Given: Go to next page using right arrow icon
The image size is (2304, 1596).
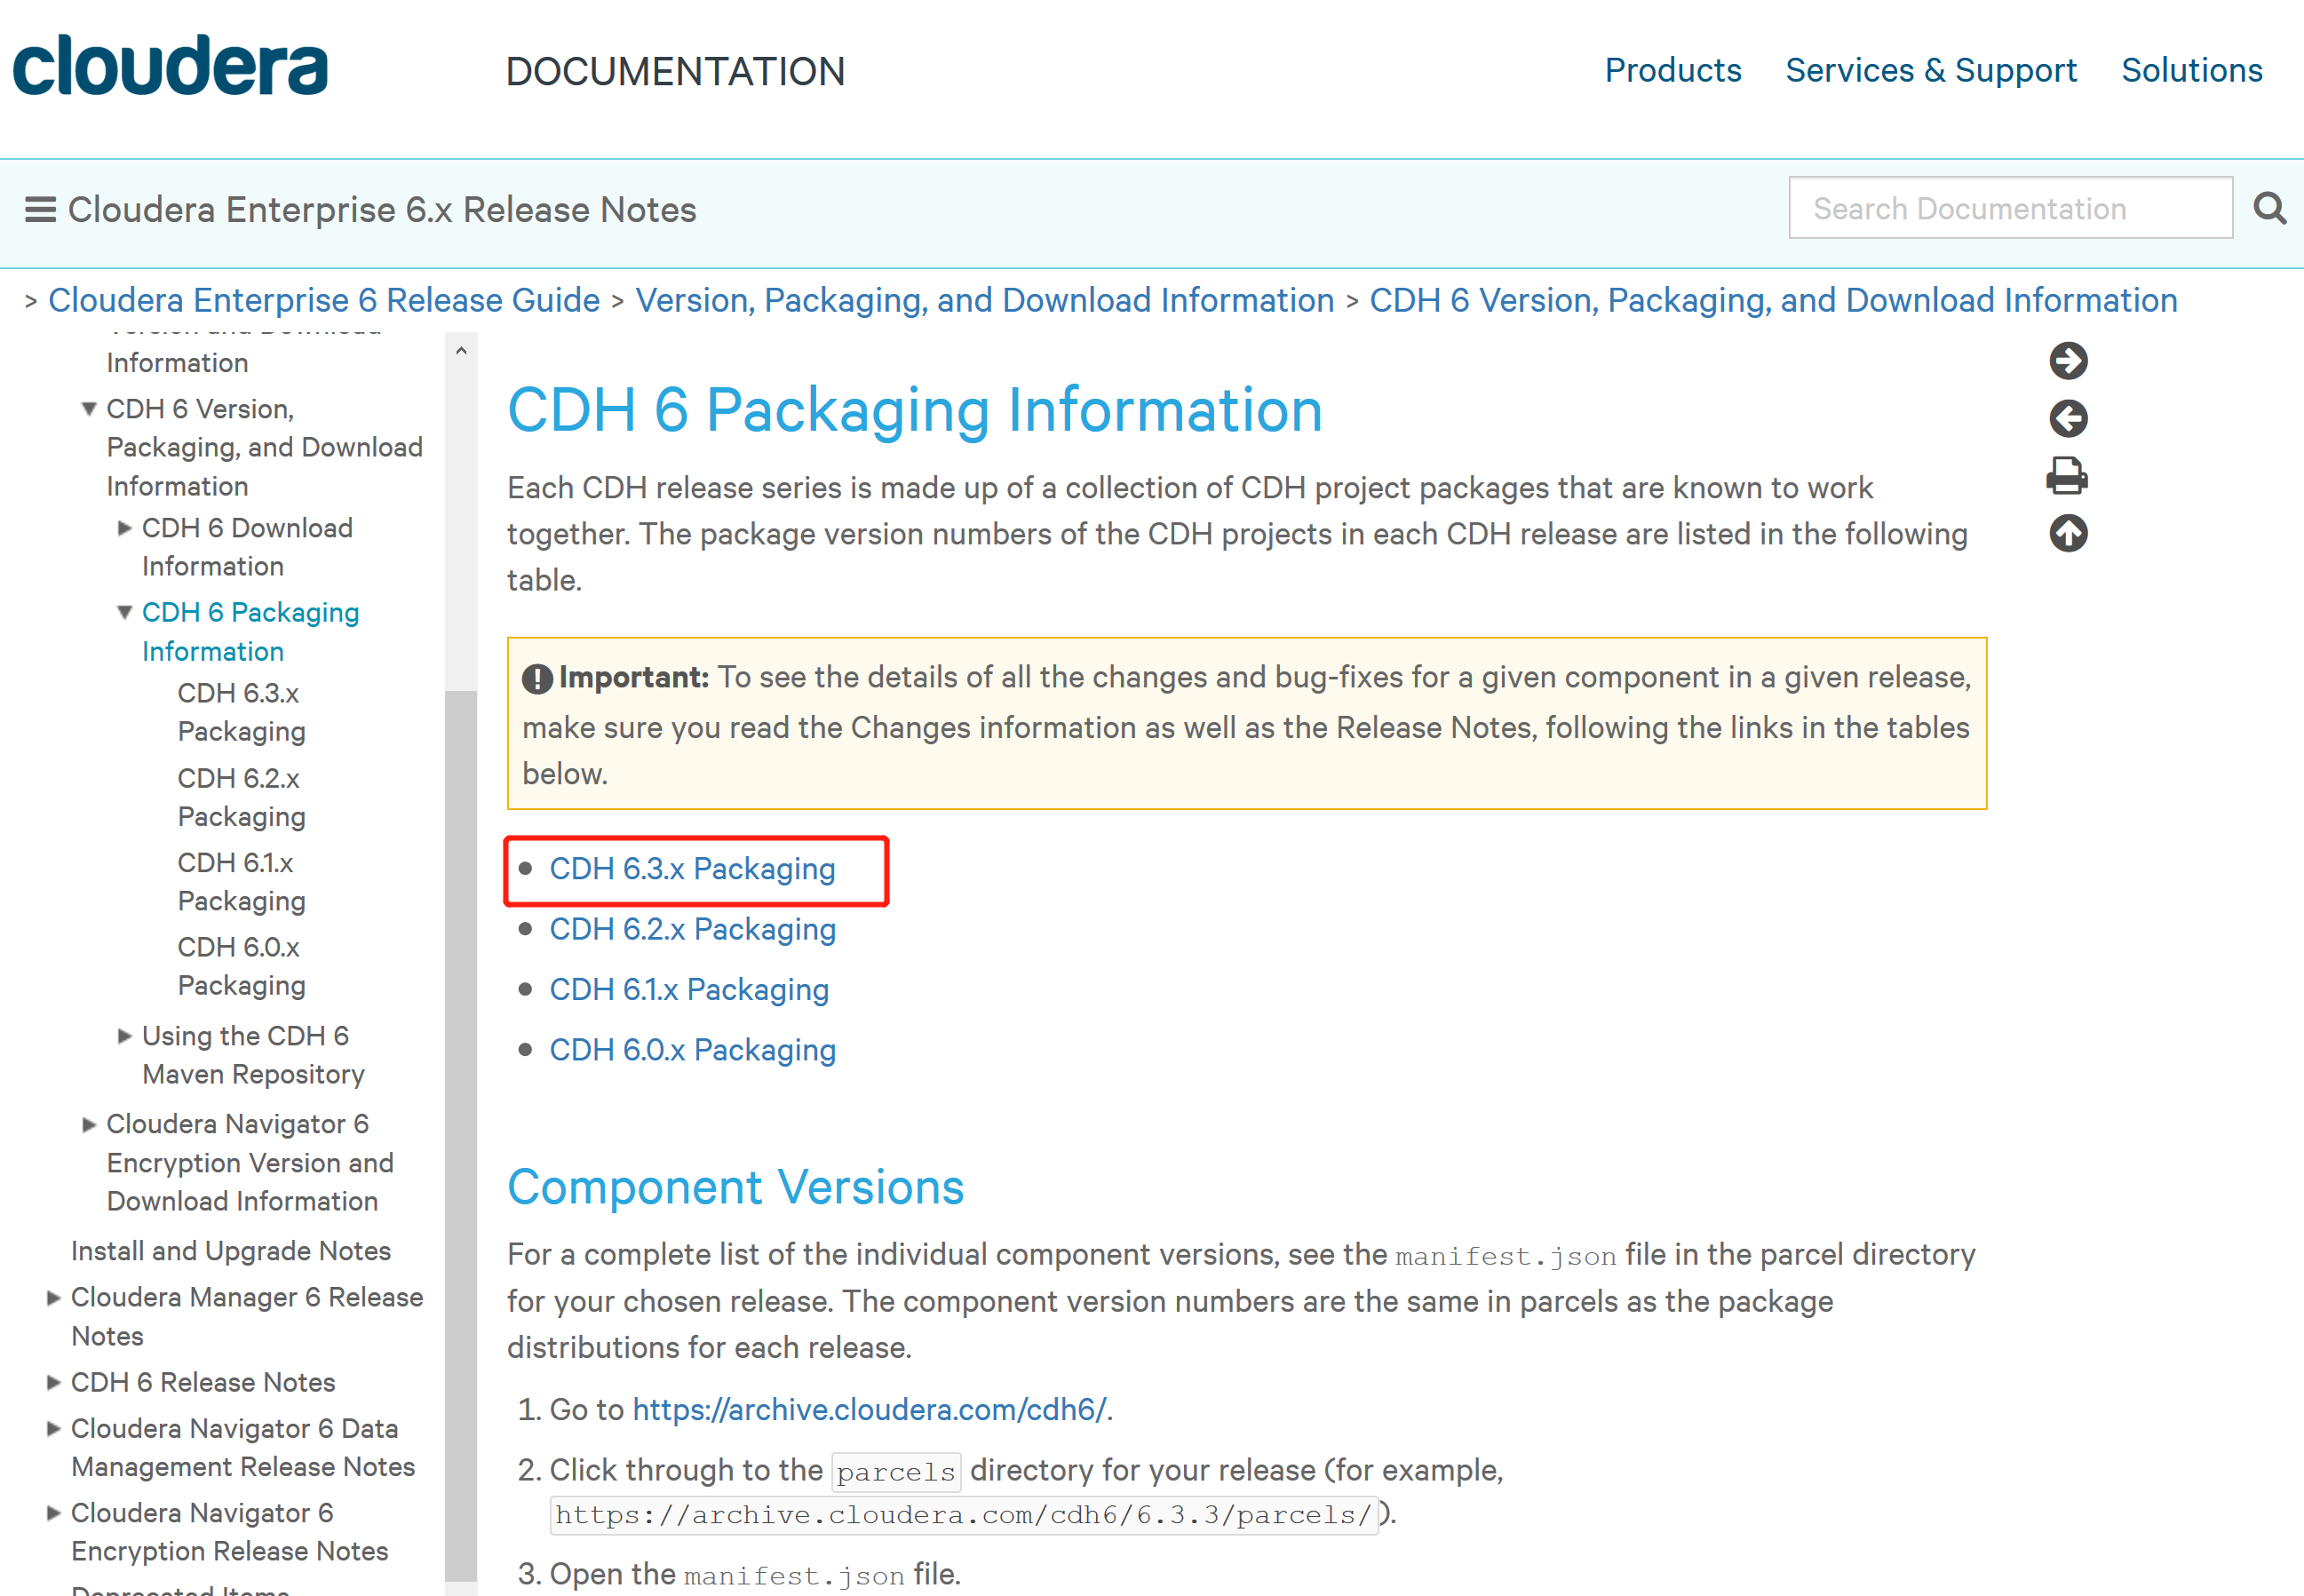Looking at the screenshot, I should 2068,361.
